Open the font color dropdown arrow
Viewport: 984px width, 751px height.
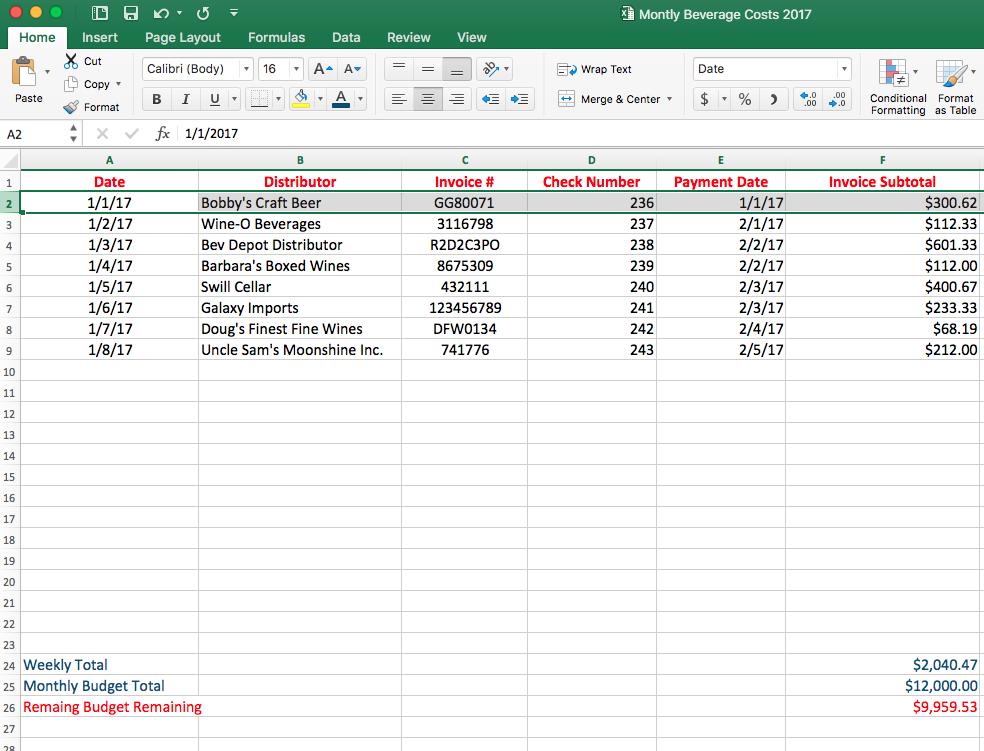pyautogui.click(x=360, y=99)
